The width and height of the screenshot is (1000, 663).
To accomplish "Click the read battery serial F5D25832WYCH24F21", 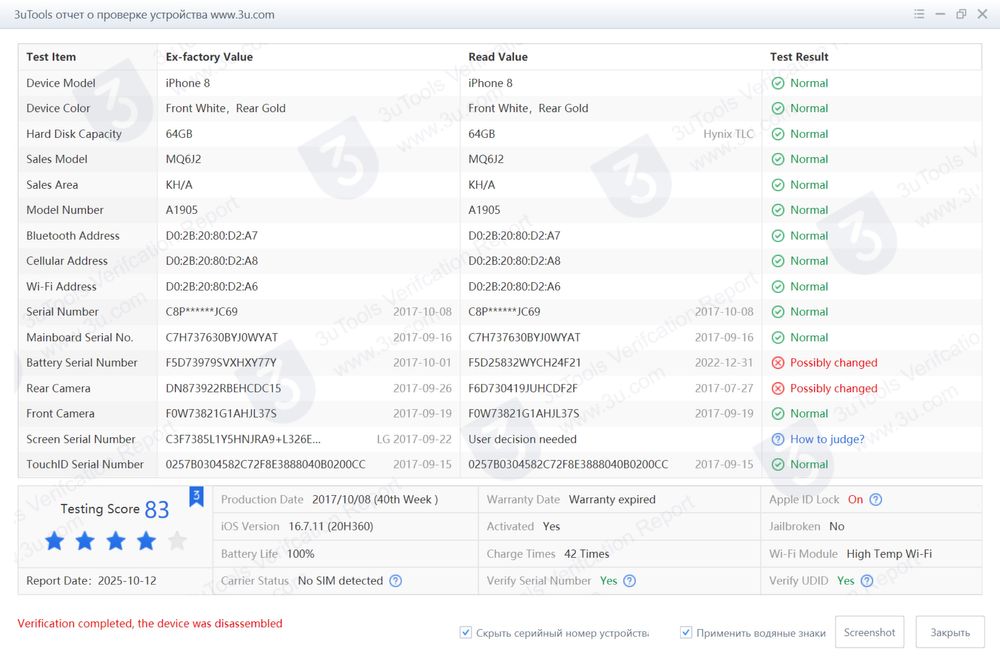I will pos(525,363).
